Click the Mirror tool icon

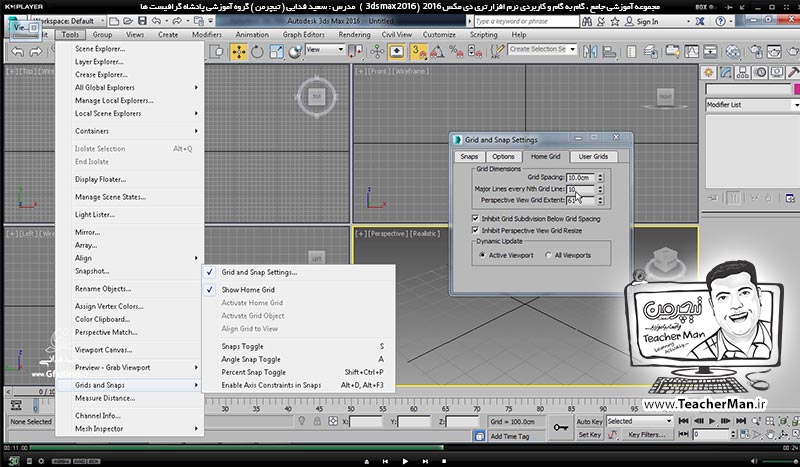(590, 52)
